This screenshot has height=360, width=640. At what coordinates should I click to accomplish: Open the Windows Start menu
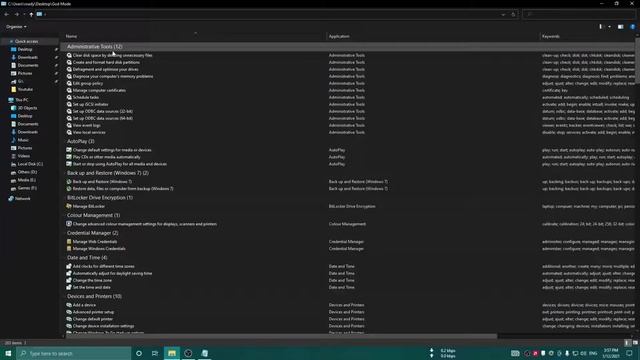(x=8, y=353)
